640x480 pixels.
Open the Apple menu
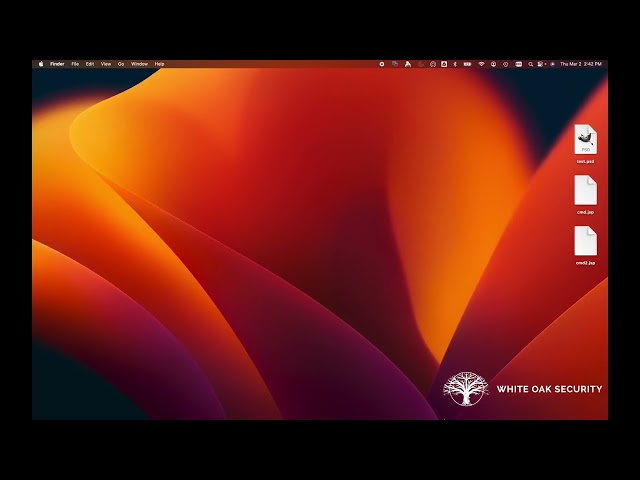(x=41, y=64)
